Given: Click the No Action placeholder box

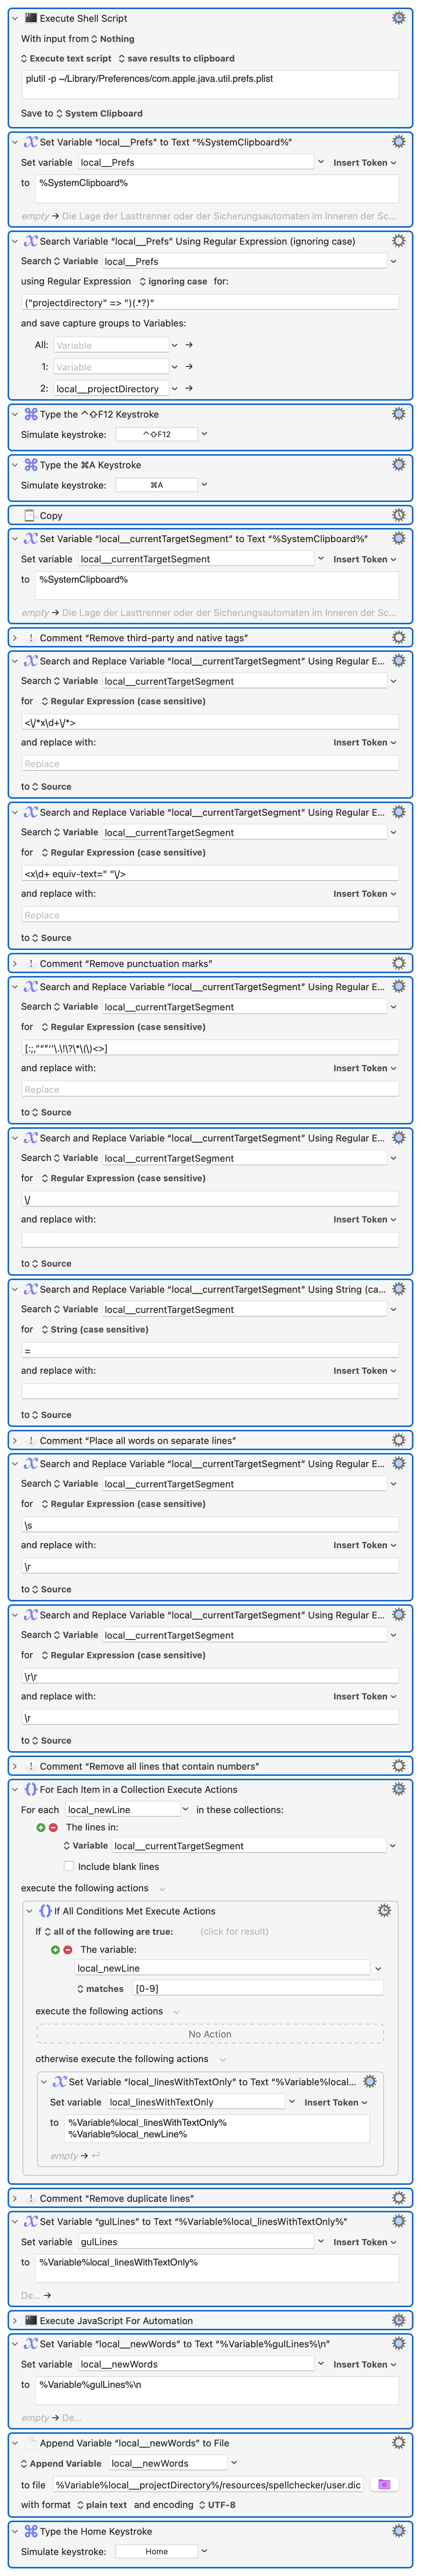Looking at the screenshot, I should 210,2034.
